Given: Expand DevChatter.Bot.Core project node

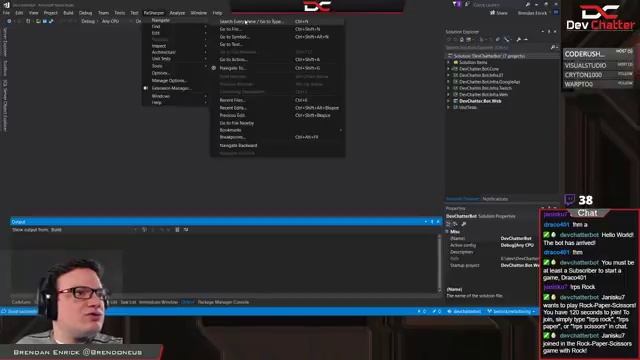Looking at the screenshot, I should click(449, 69).
